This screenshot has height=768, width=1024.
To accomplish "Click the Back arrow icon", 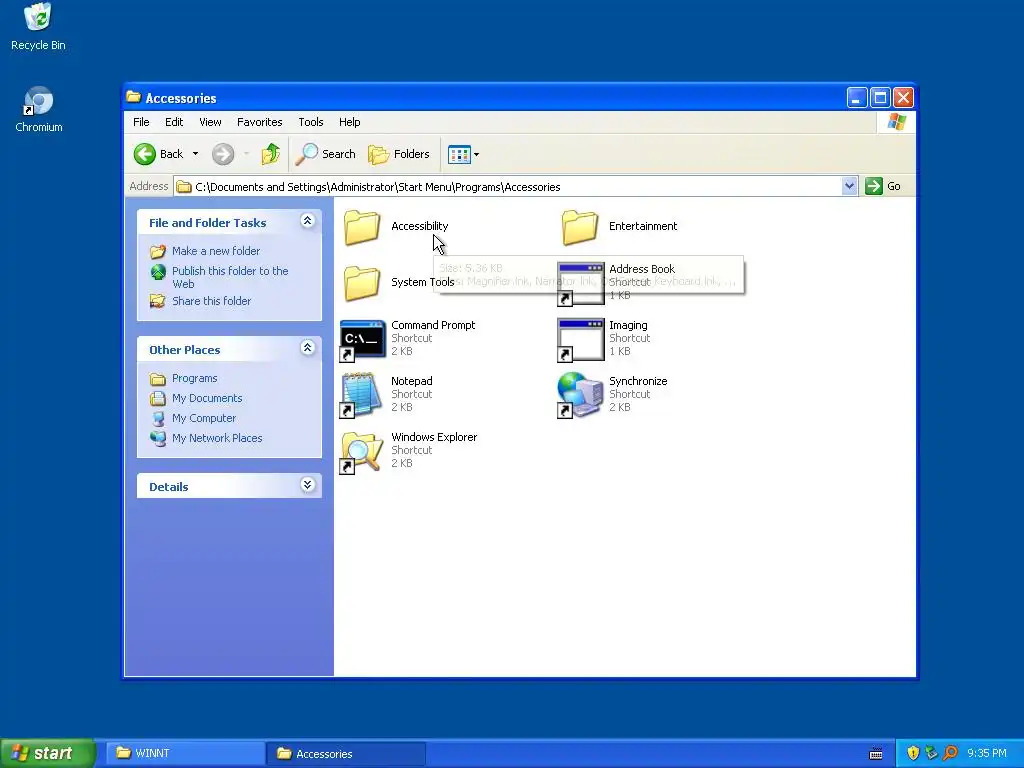I will point(144,154).
